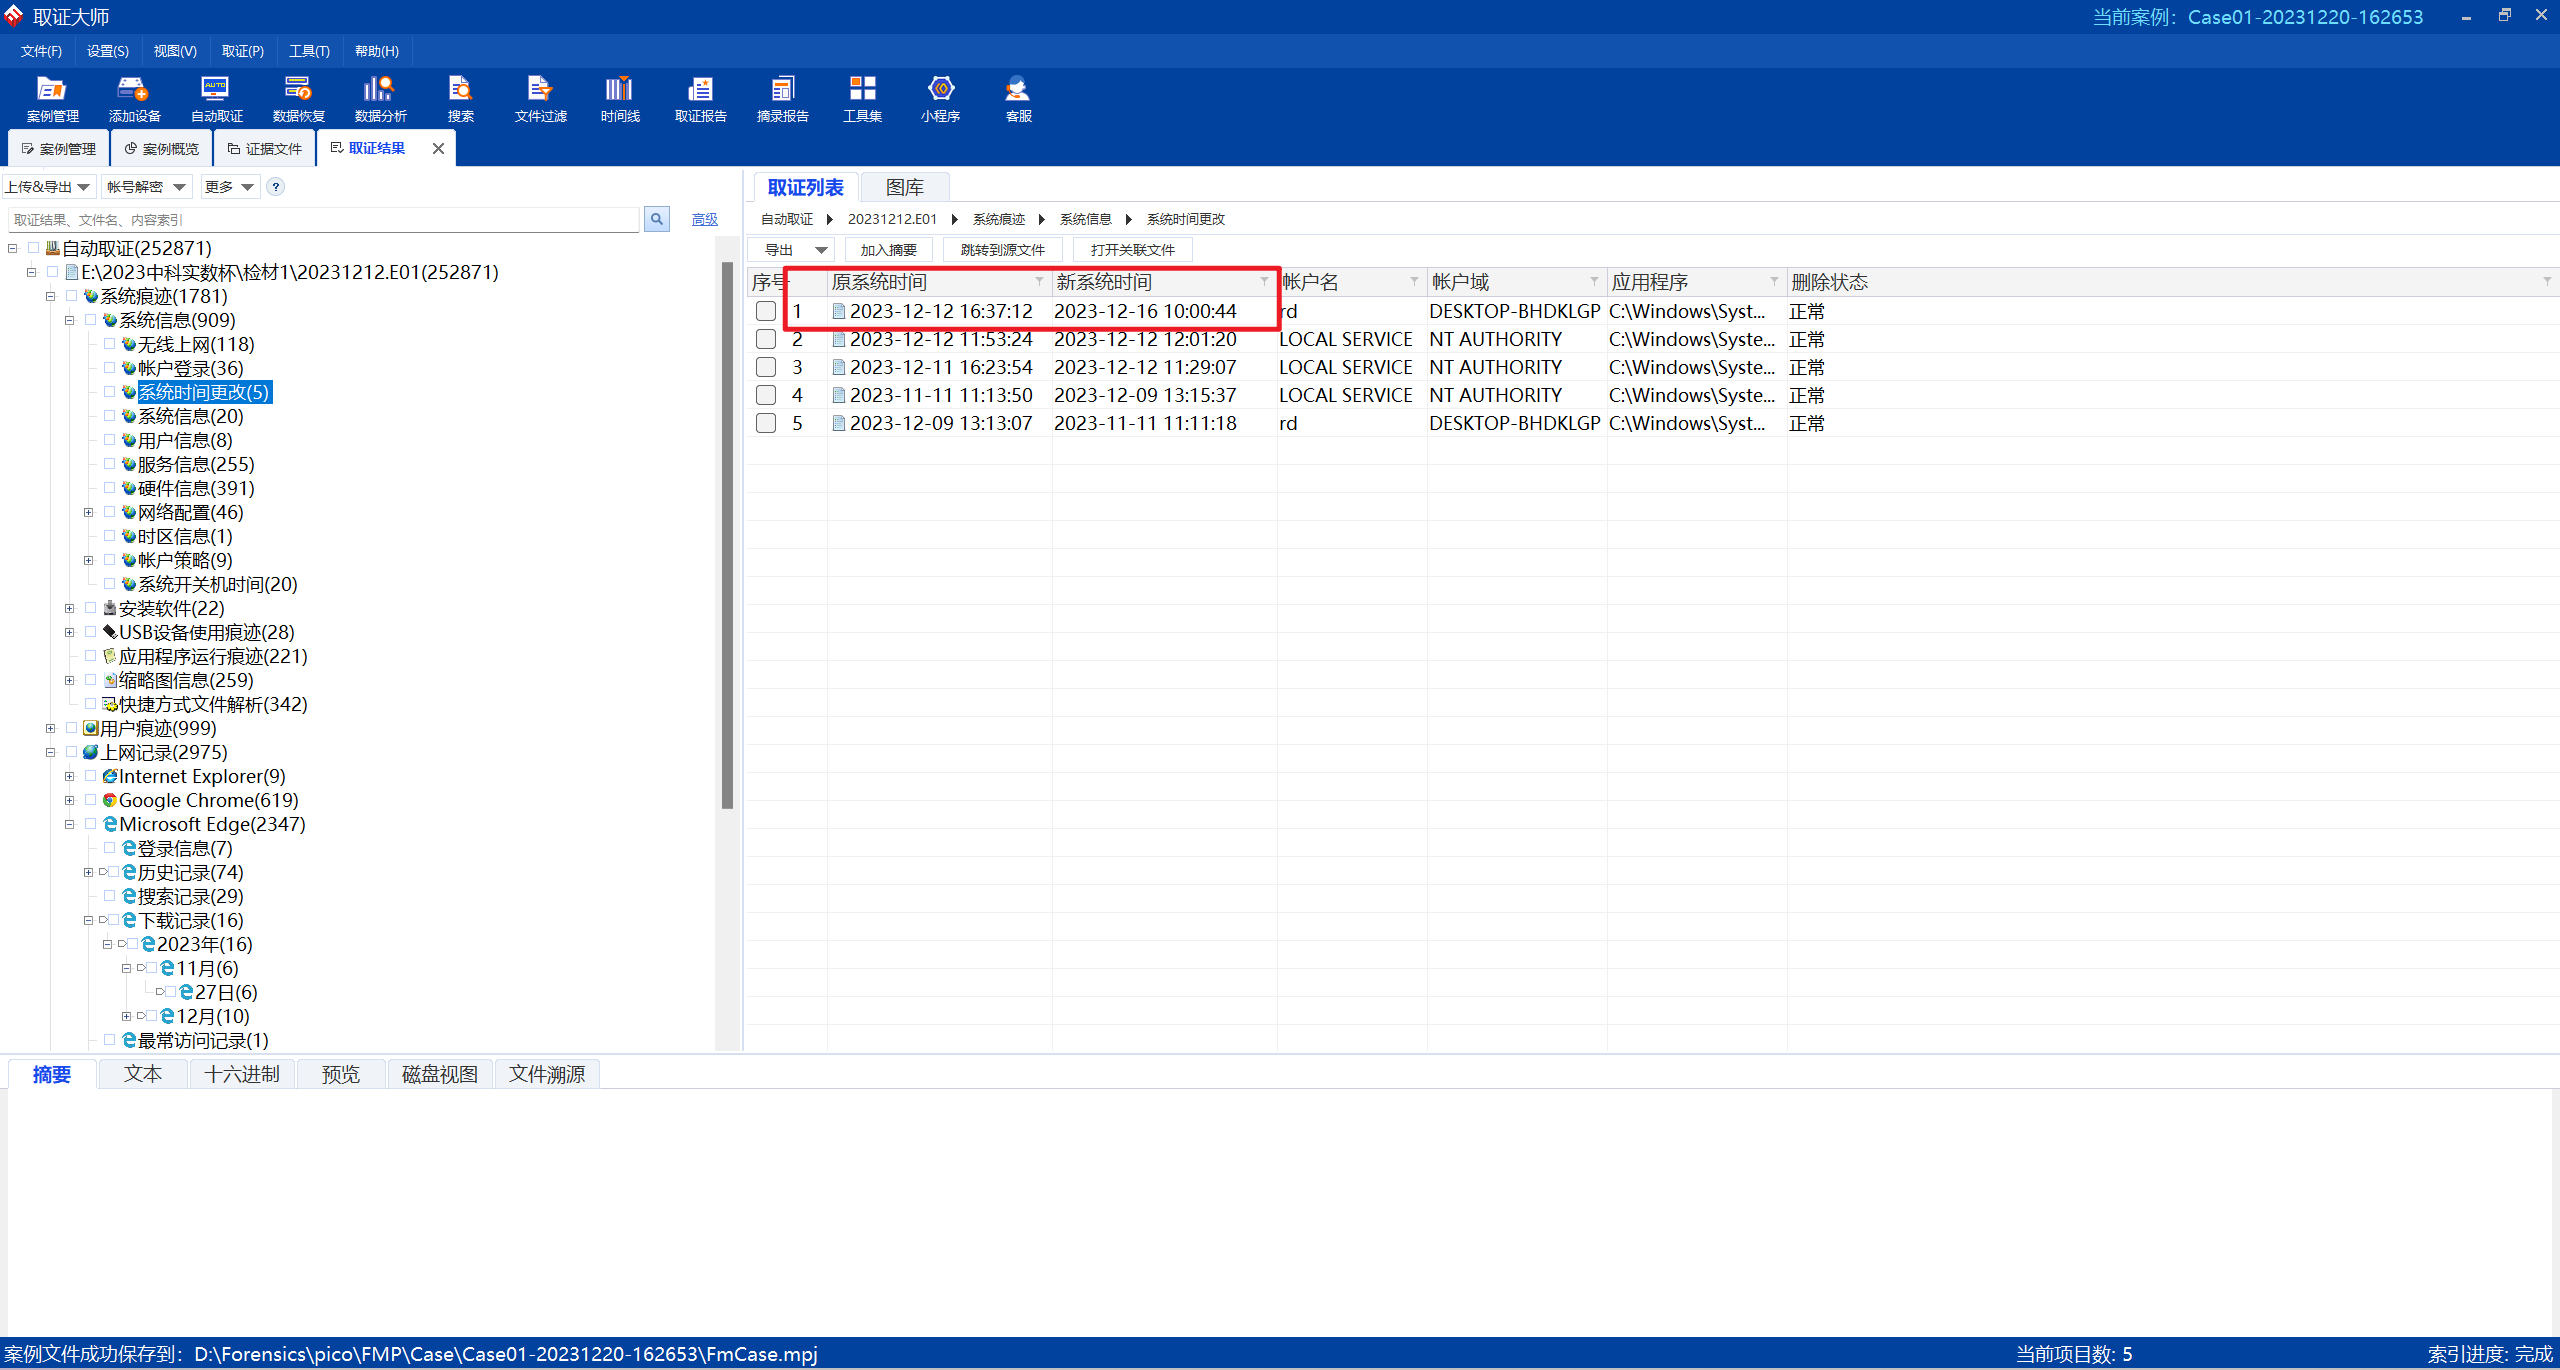
Task: Click the 跳转到源文件 button
Action: click(x=1002, y=250)
